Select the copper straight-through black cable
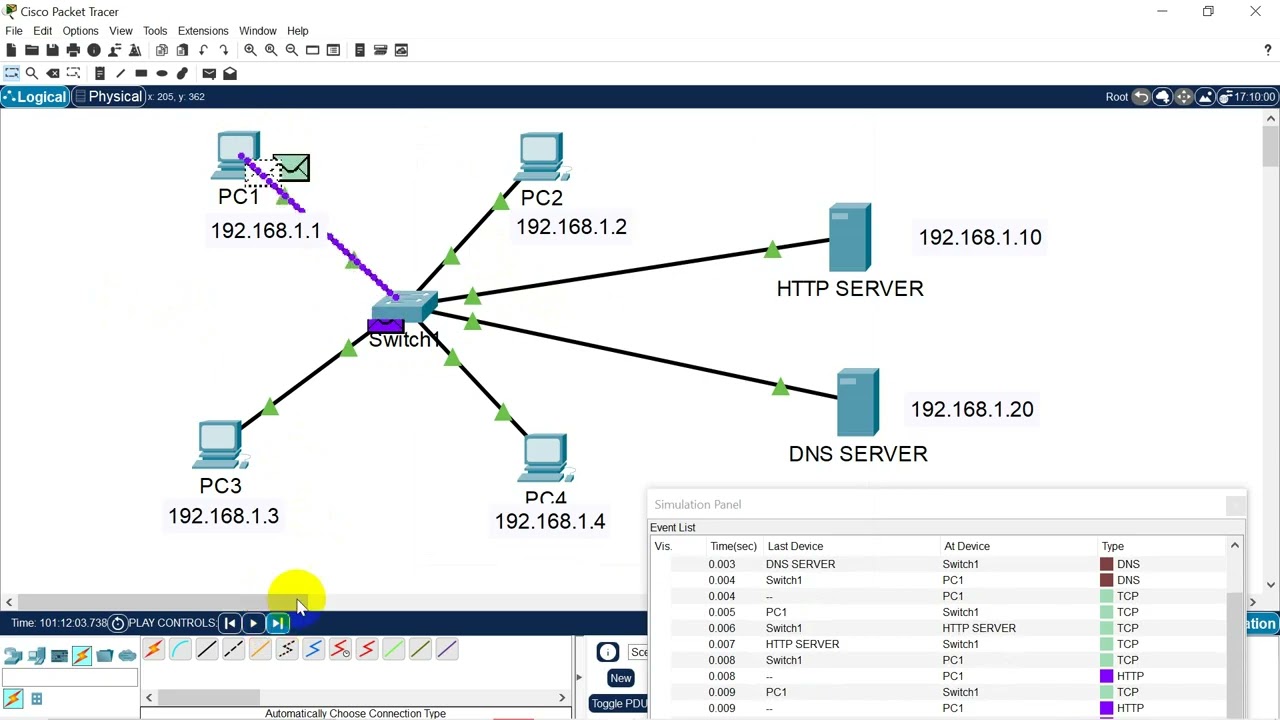The height and width of the screenshot is (720, 1280). tap(207, 650)
